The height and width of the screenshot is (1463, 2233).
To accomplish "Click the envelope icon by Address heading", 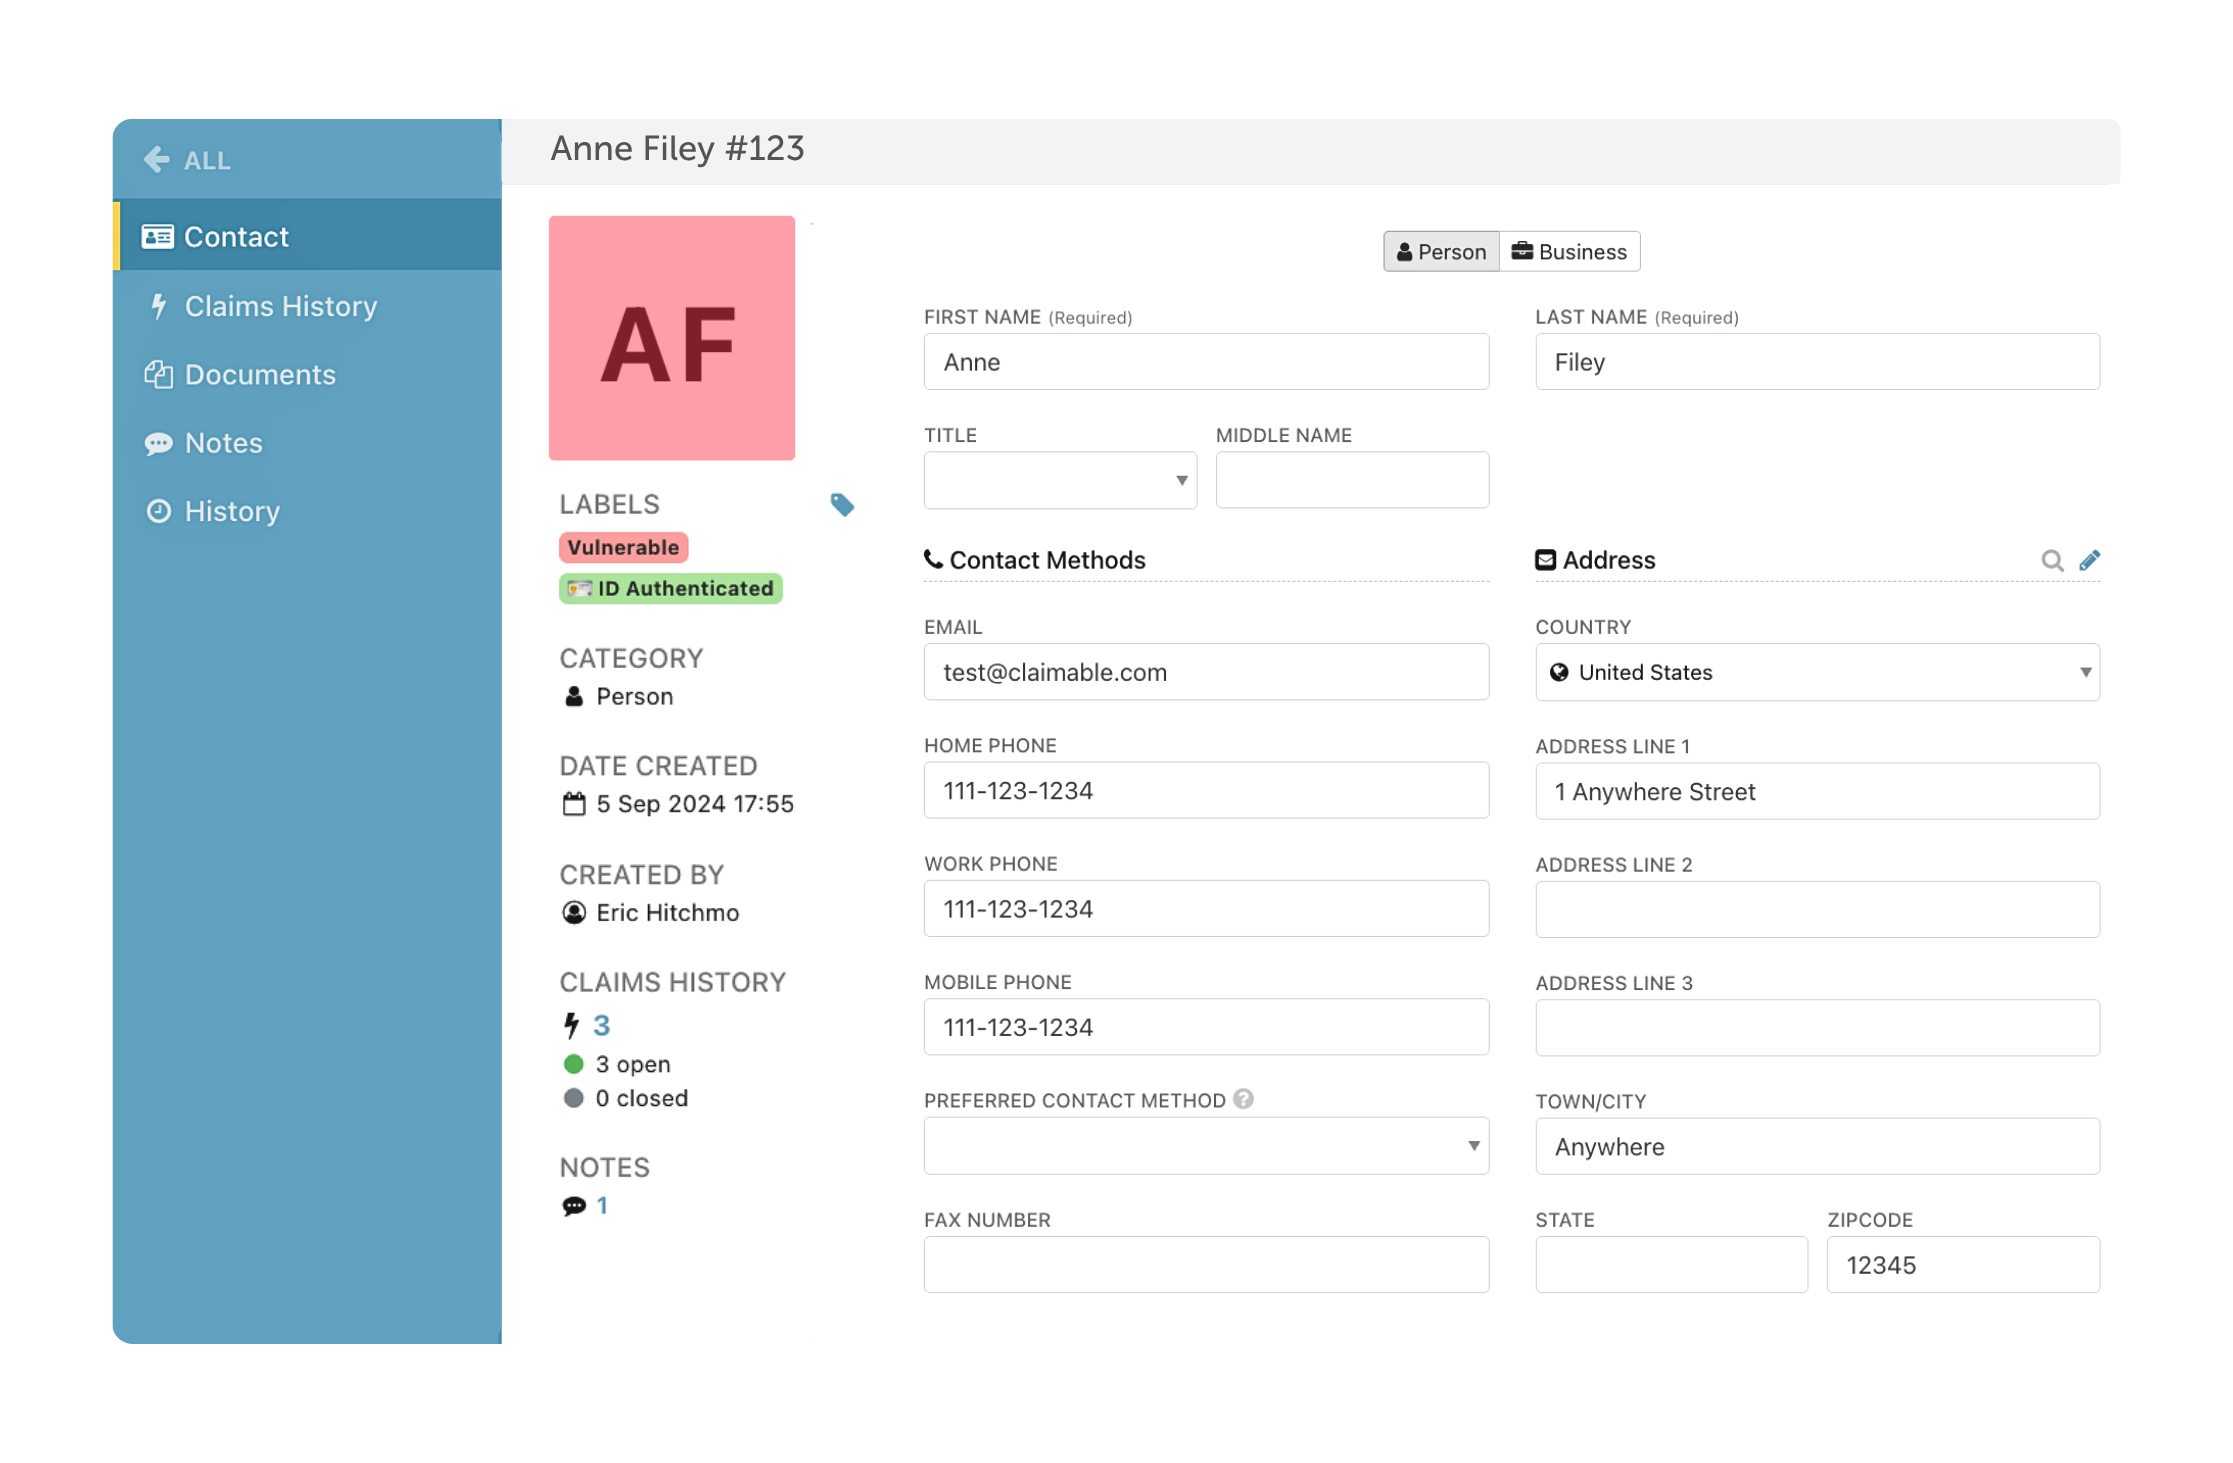I will point(1545,560).
